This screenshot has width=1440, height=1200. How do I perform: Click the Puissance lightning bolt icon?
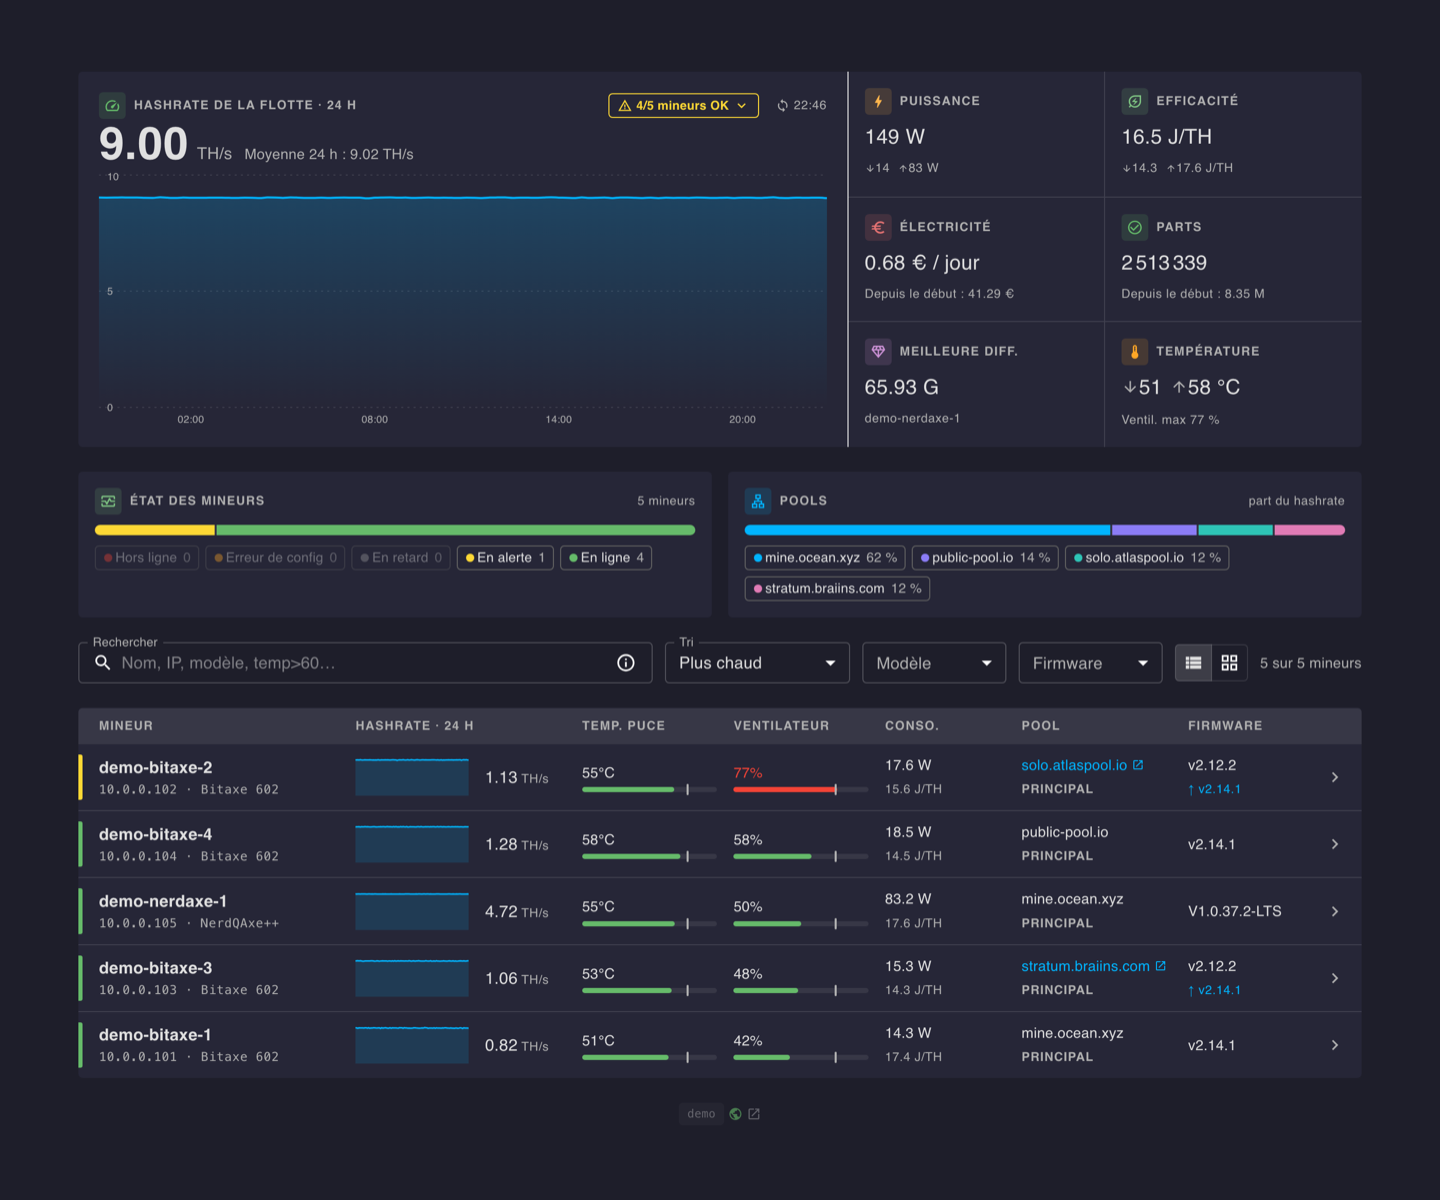tap(878, 101)
